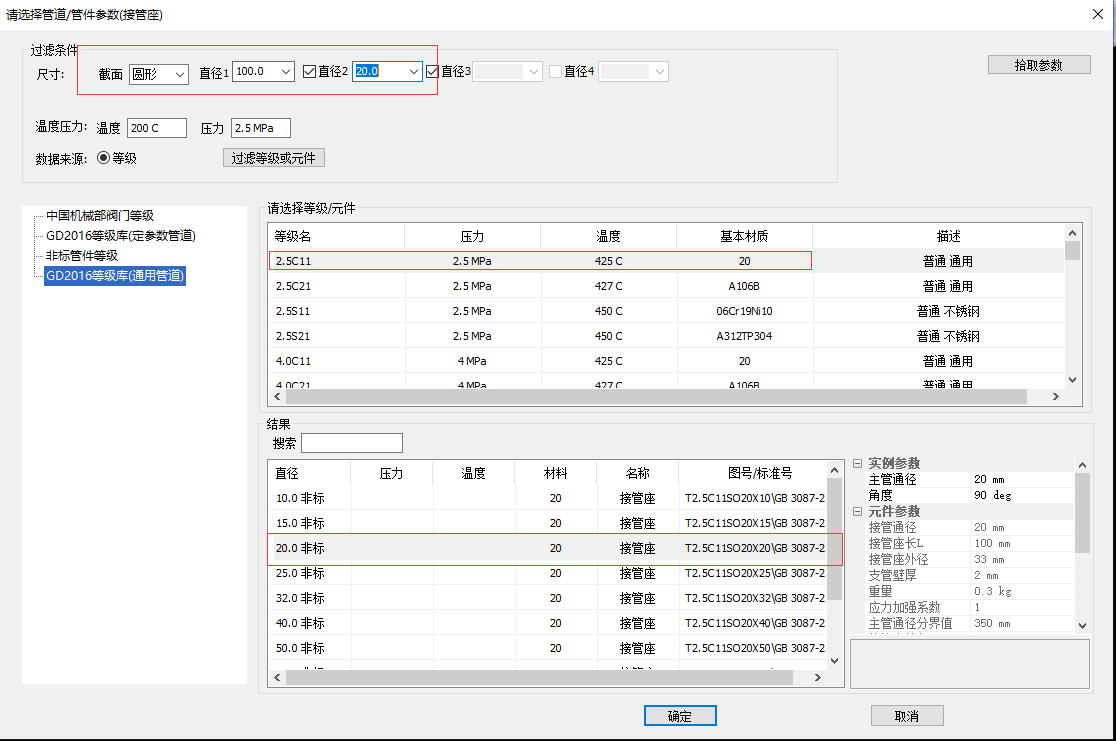Select the 等级 data source radio button
Screen dimensions: 1116x741
click(x=104, y=158)
